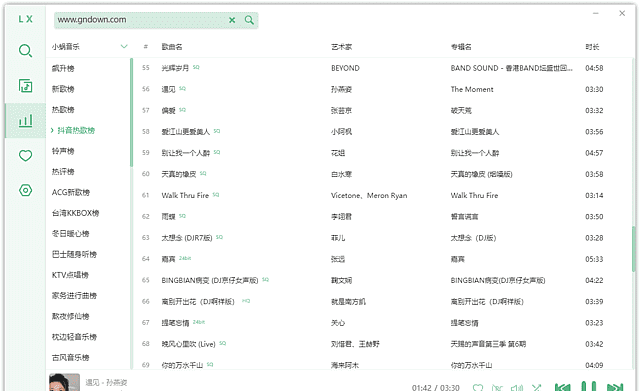
Task: Open the search page from the sidebar
Action: (x=25, y=51)
